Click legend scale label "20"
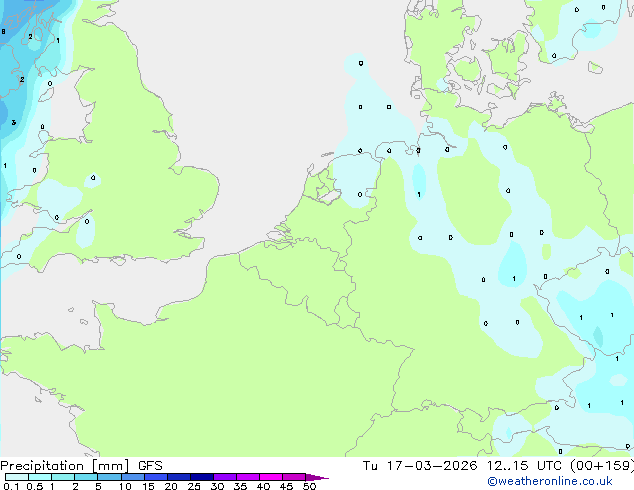Viewport: 634px width, 490px height. coord(171,486)
